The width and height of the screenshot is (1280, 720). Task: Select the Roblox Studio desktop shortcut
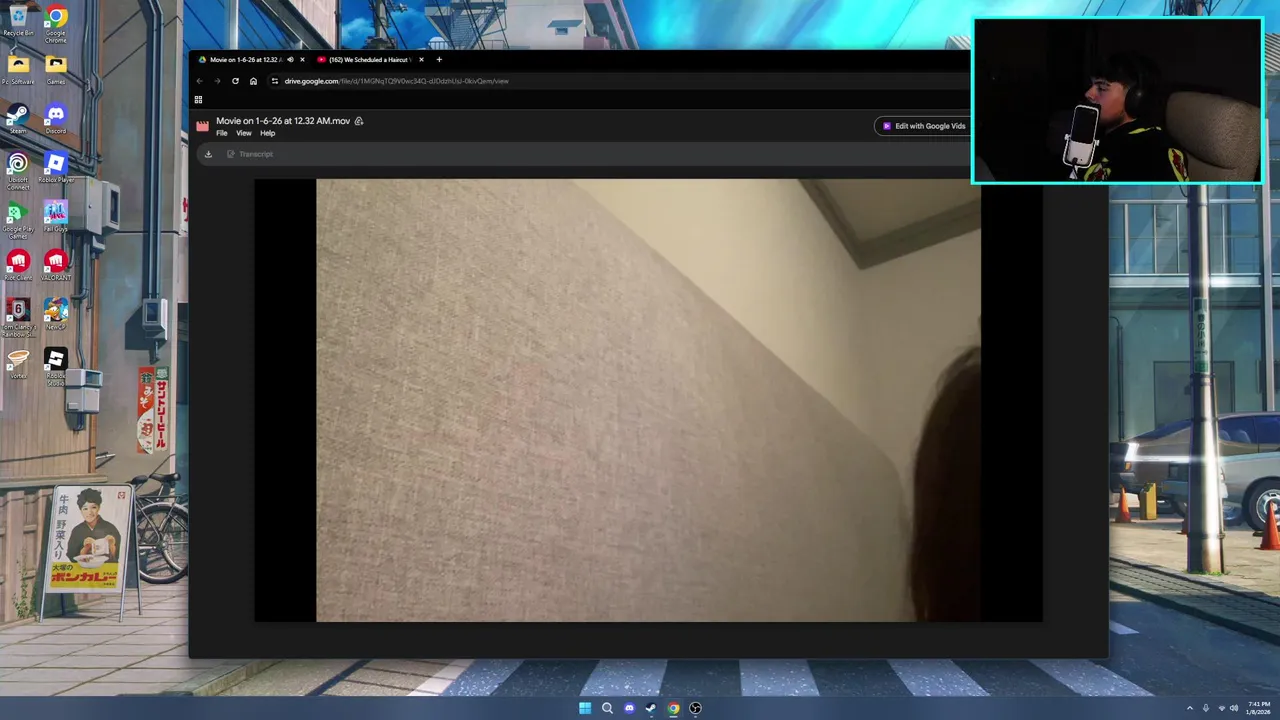click(56, 366)
